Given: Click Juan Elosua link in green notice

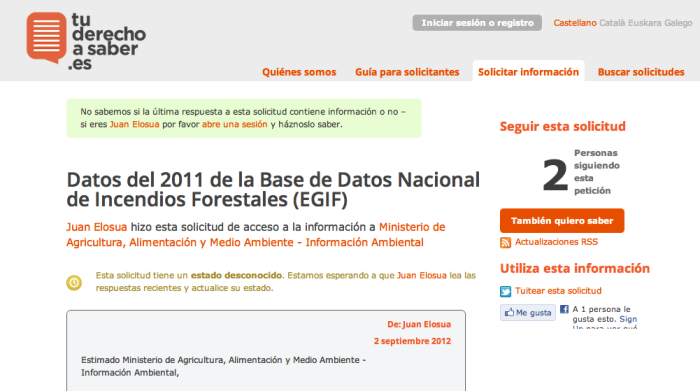Looking at the screenshot, I should pos(134,124).
